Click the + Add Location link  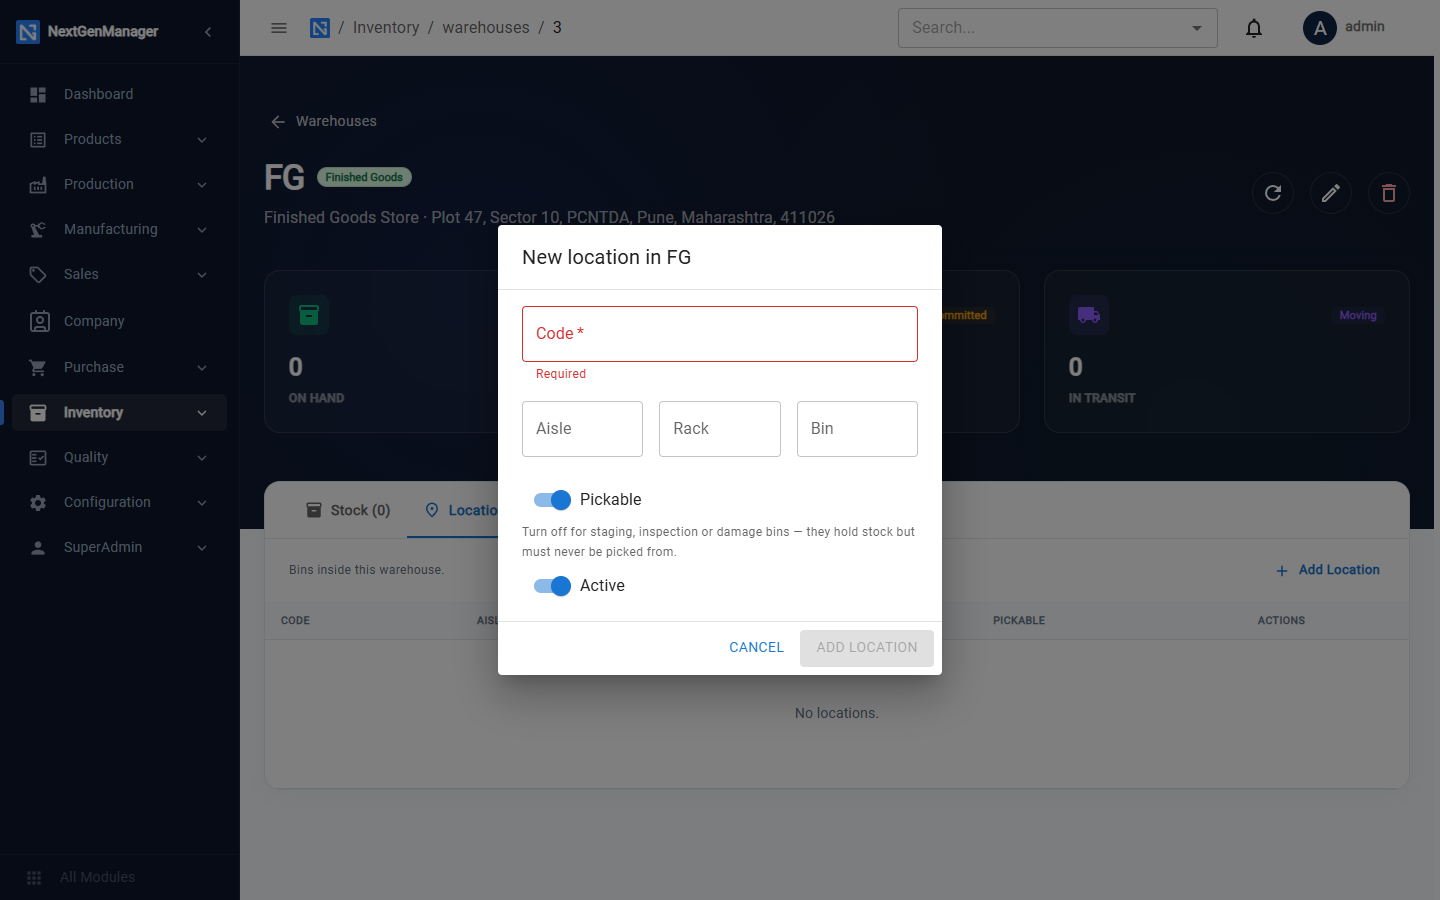pyautogui.click(x=1328, y=570)
